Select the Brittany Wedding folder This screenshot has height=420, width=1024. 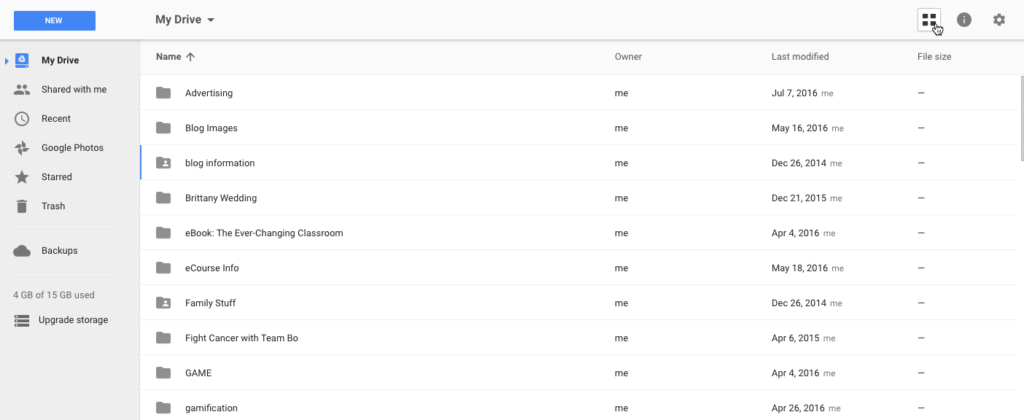[579, 198]
